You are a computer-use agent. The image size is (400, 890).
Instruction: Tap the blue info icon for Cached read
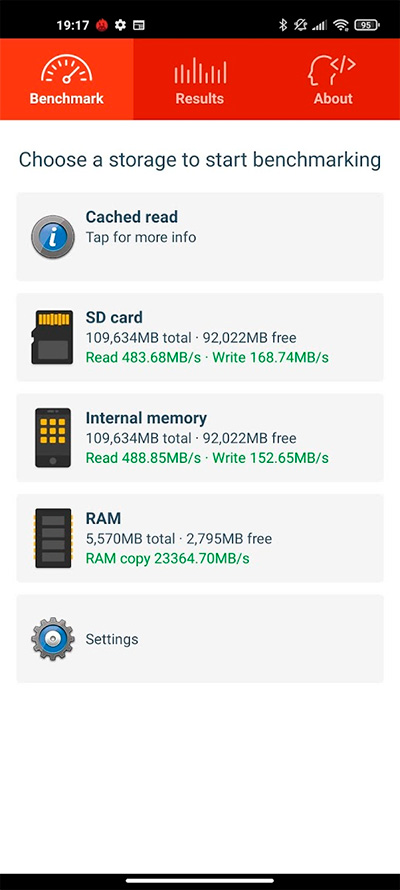click(53, 237)
